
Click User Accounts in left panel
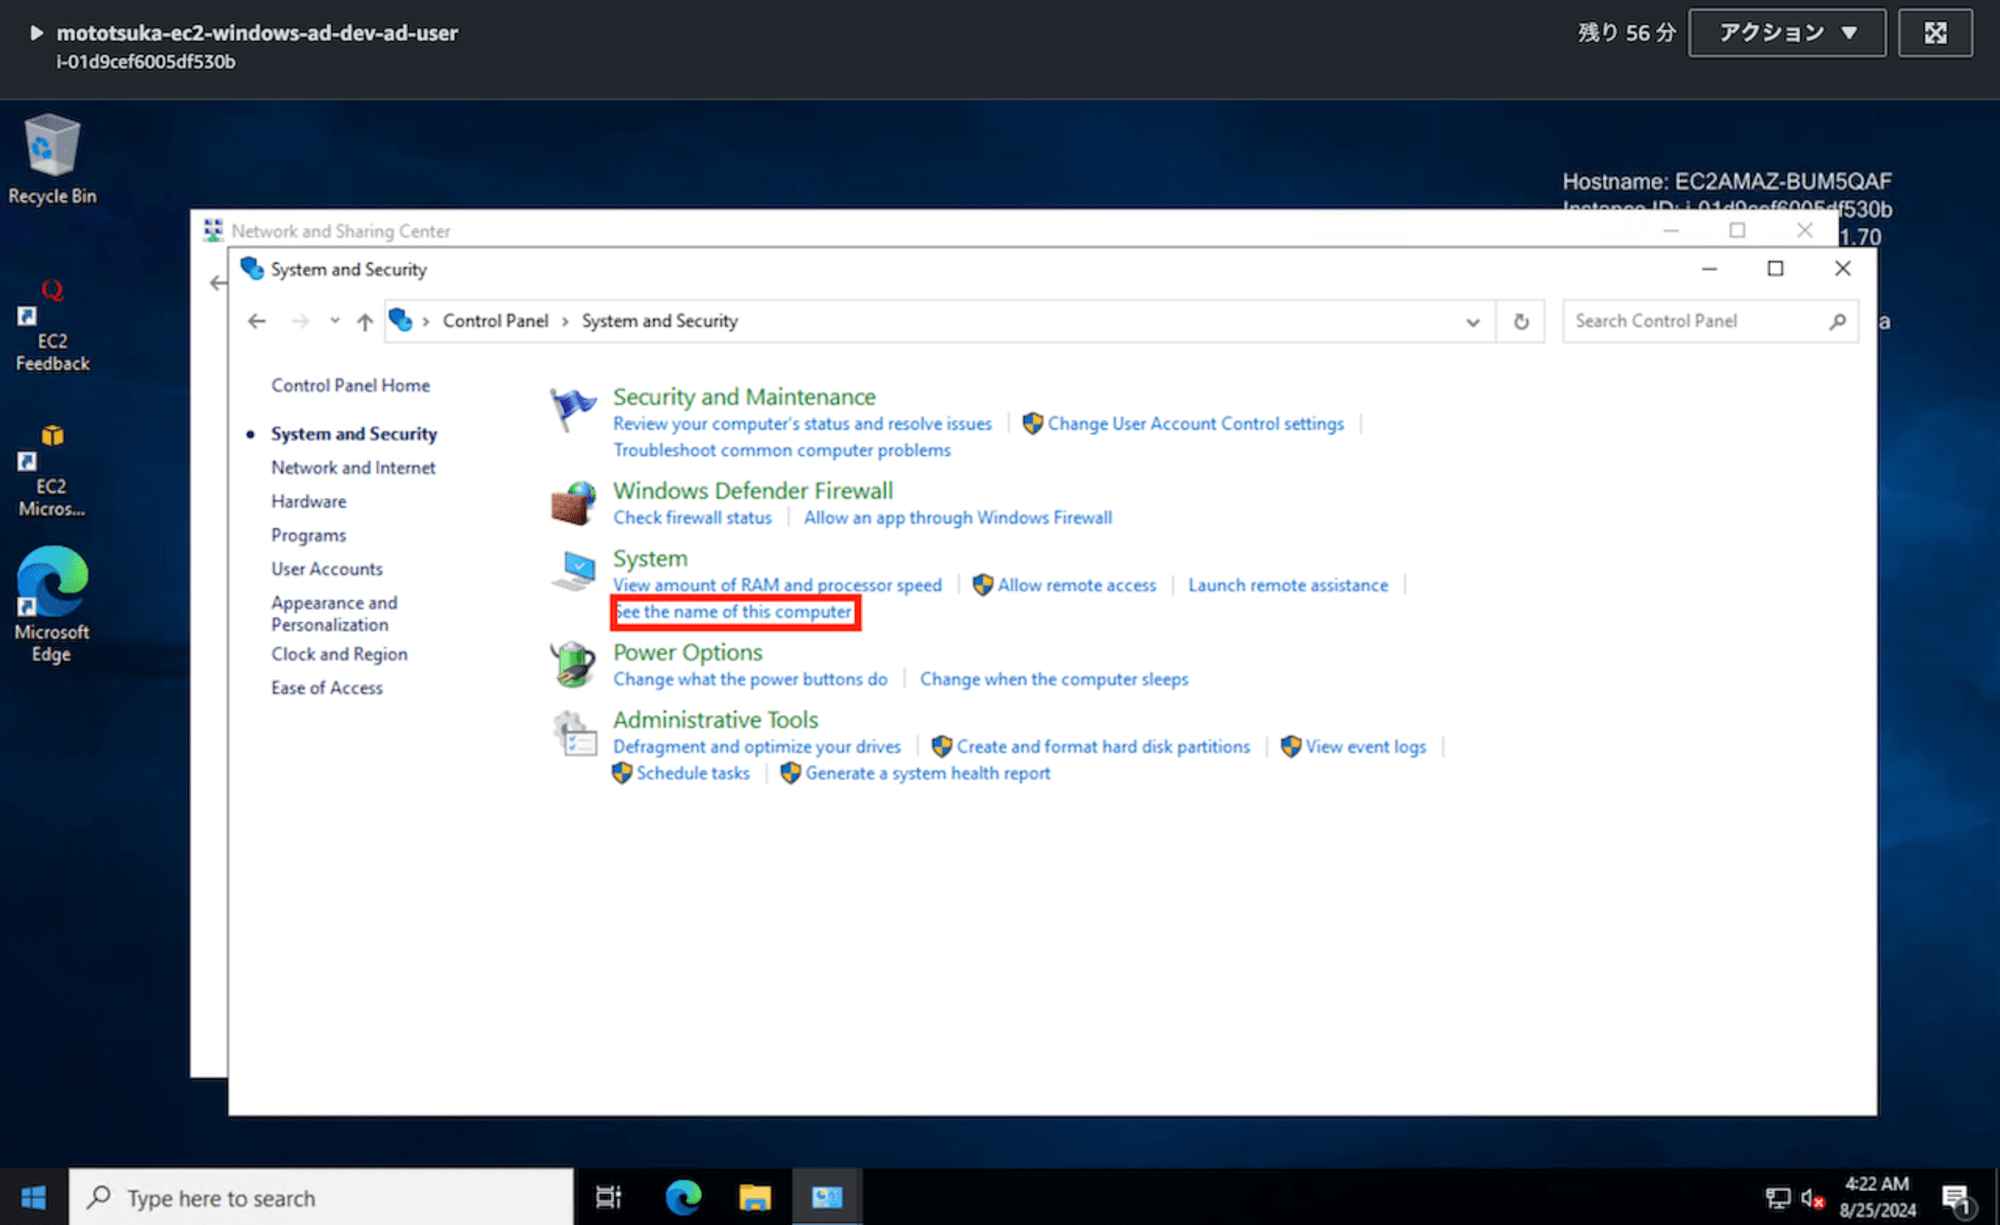point(327,567)
